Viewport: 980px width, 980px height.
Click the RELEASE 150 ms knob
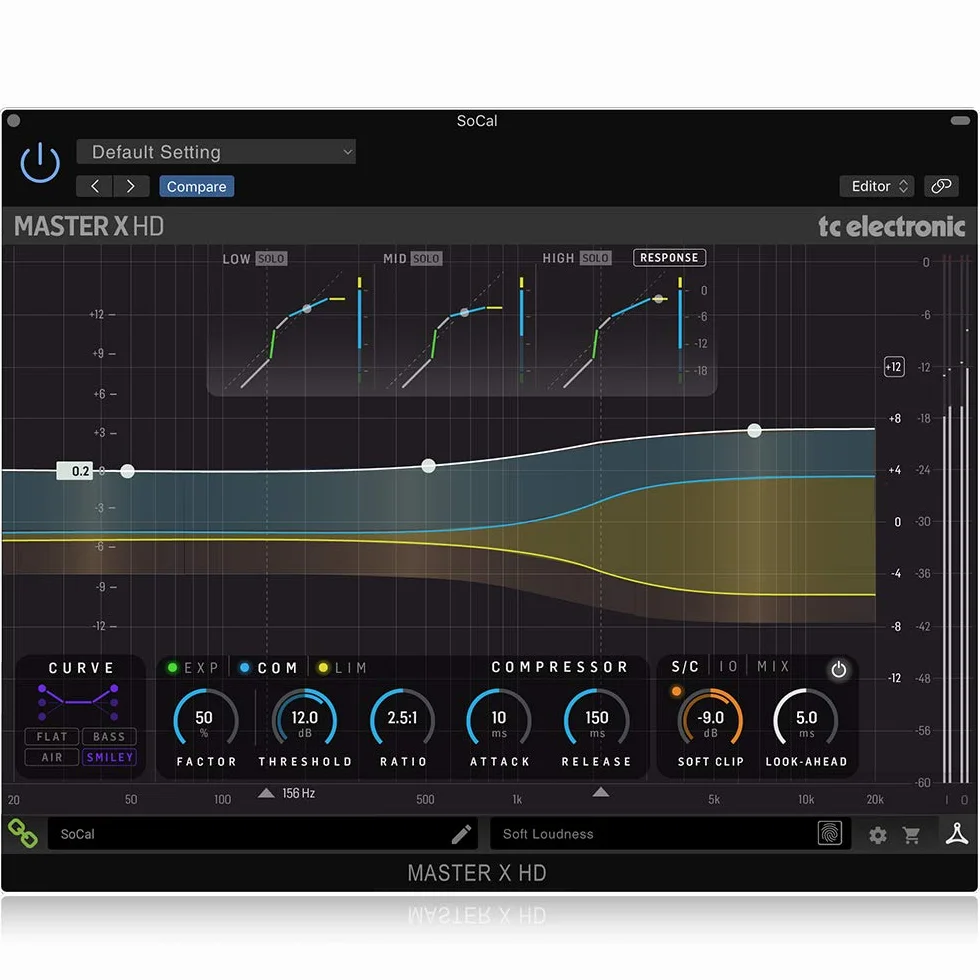(x=596, y=719)
